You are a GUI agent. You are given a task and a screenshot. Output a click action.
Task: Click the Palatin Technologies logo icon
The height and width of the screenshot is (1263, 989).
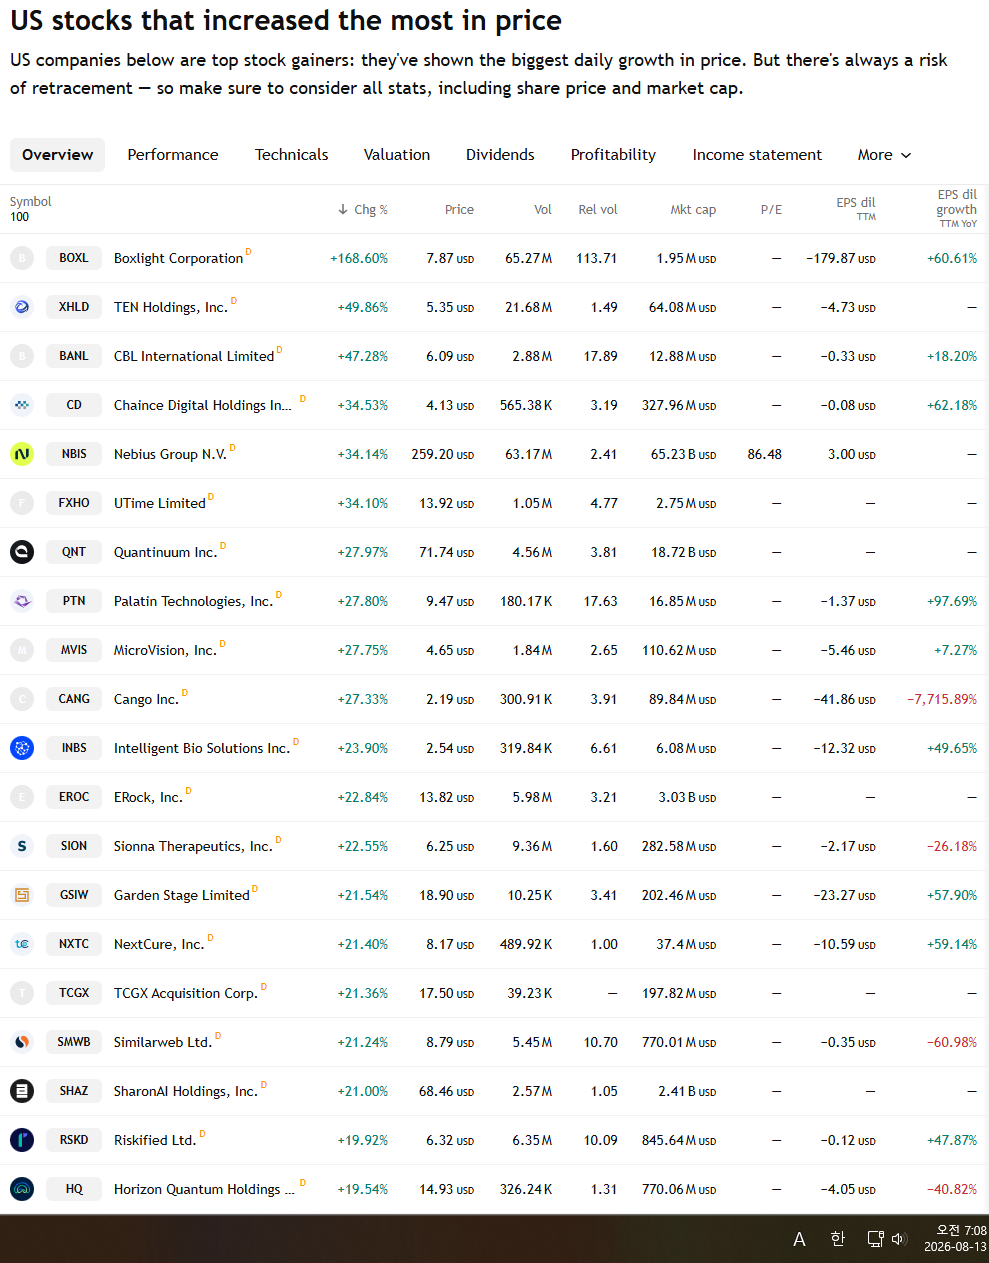point(22,601)
